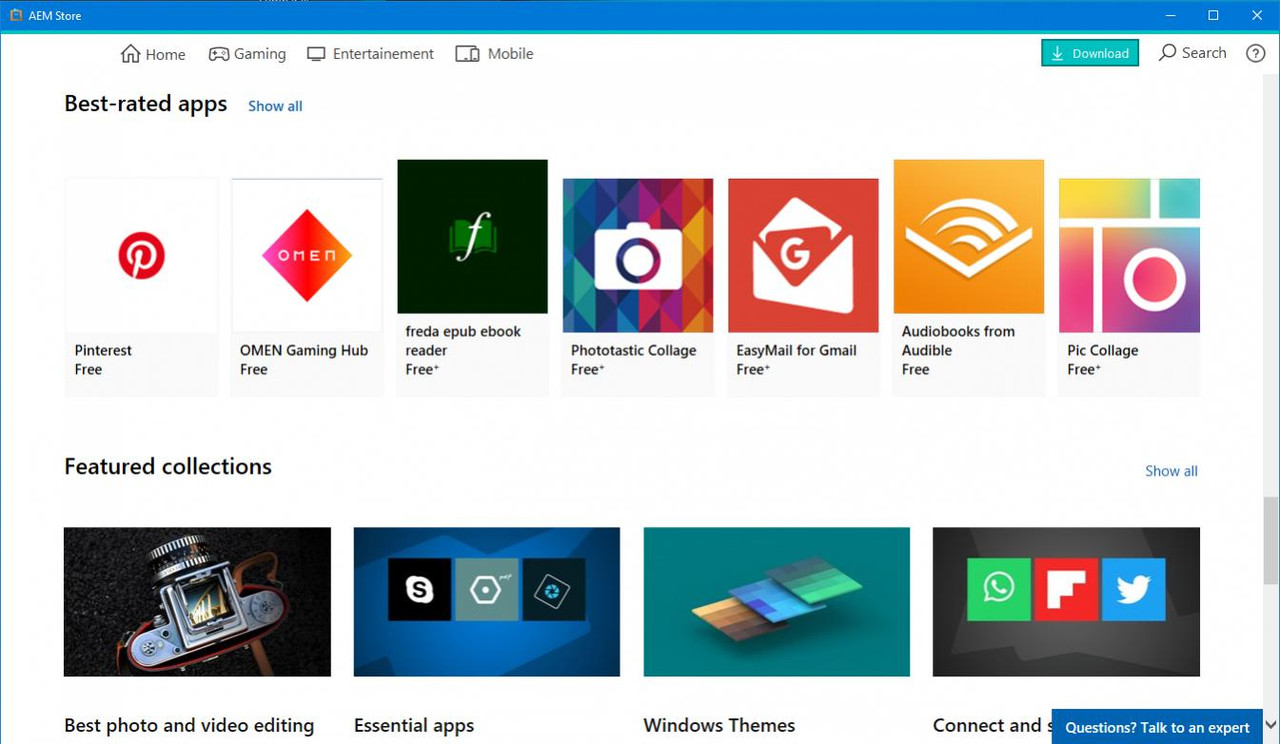This screenshot has width=1280, height=744.
Task: Go to the Mobile tab
Action: point(495,54)
